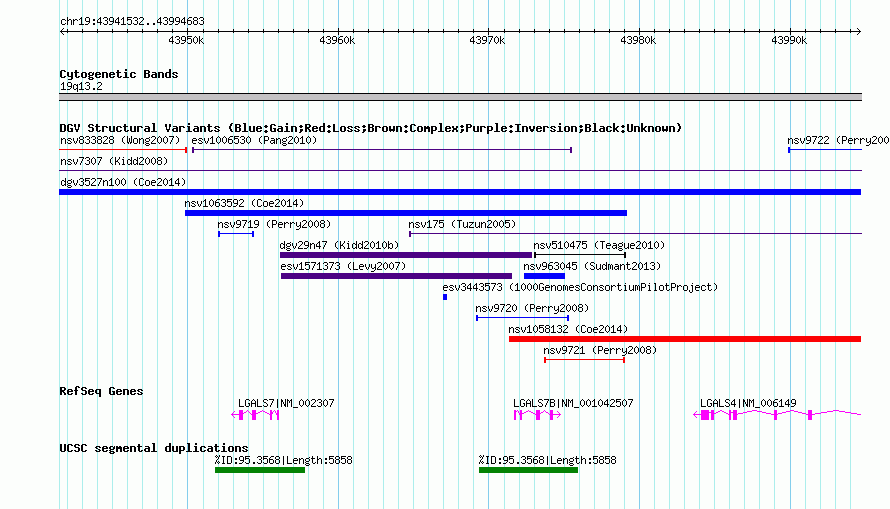Viewport: 890px width, 509px height.
Task: Click the tiny esv3443573 blue marker
Action: click(x=445, y=297)
